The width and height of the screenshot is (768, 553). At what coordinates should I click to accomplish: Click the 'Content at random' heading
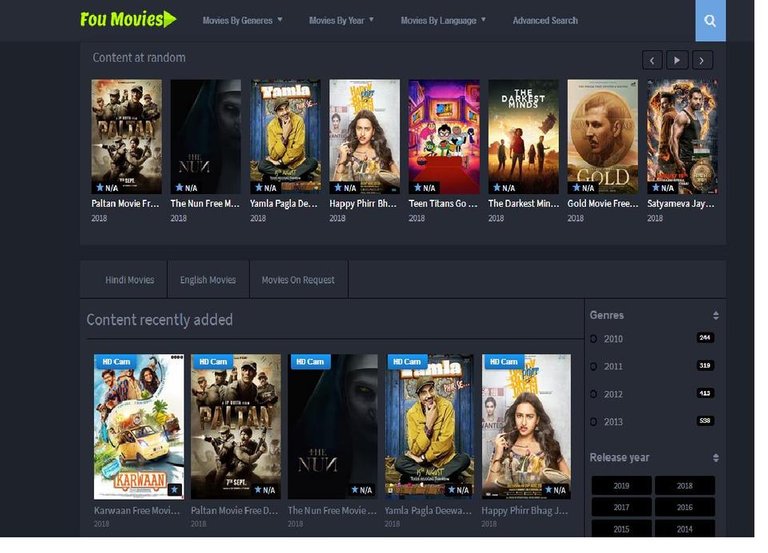pos(139,58)
